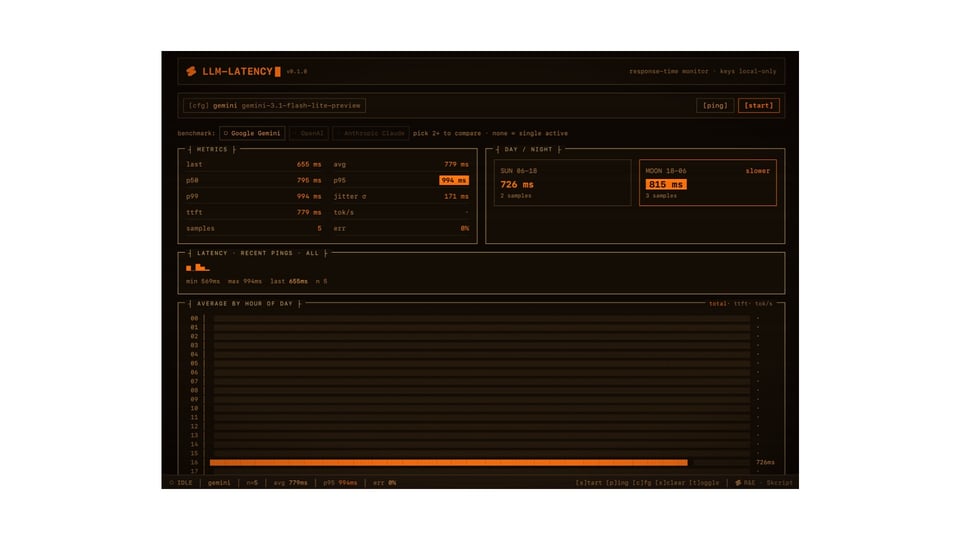
Task: Click the R&E icon in the status bar
Action: [738, 482]
